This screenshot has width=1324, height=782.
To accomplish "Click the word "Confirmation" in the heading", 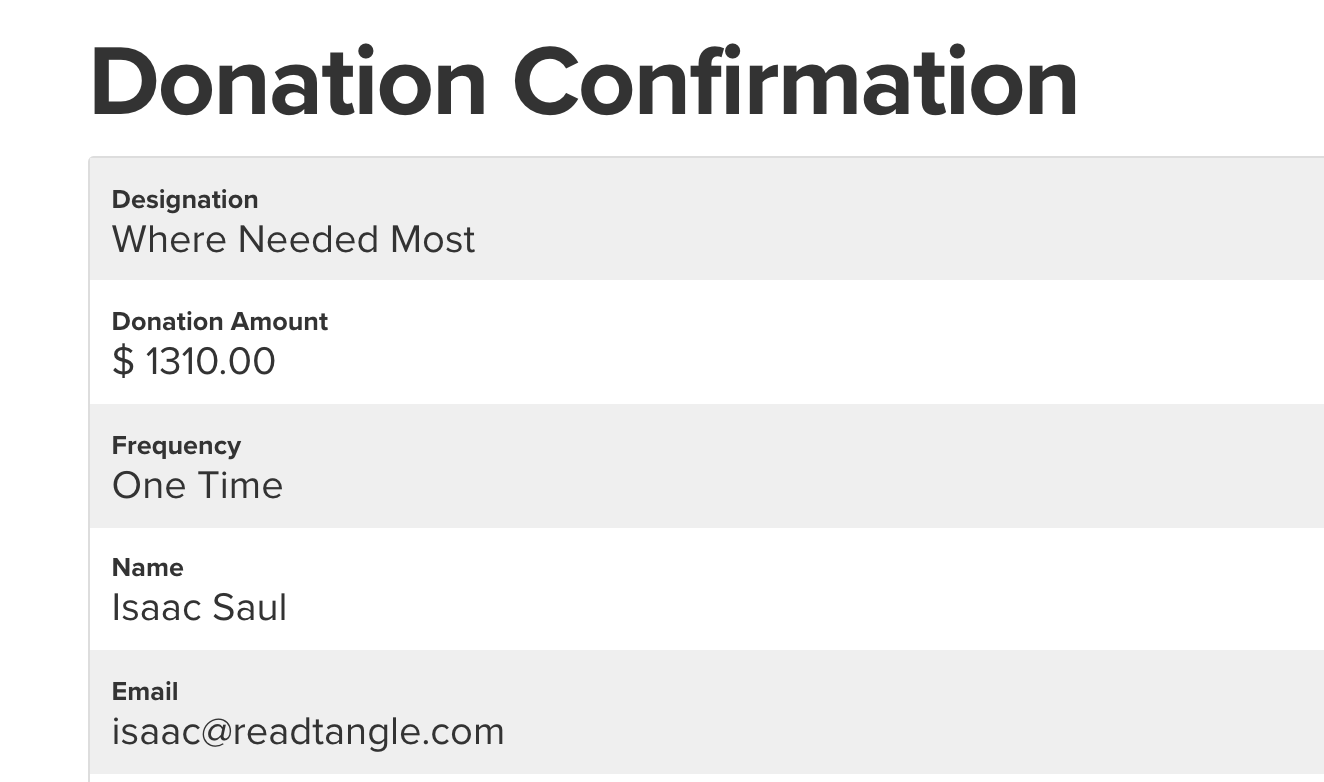I will pos(796,83).
